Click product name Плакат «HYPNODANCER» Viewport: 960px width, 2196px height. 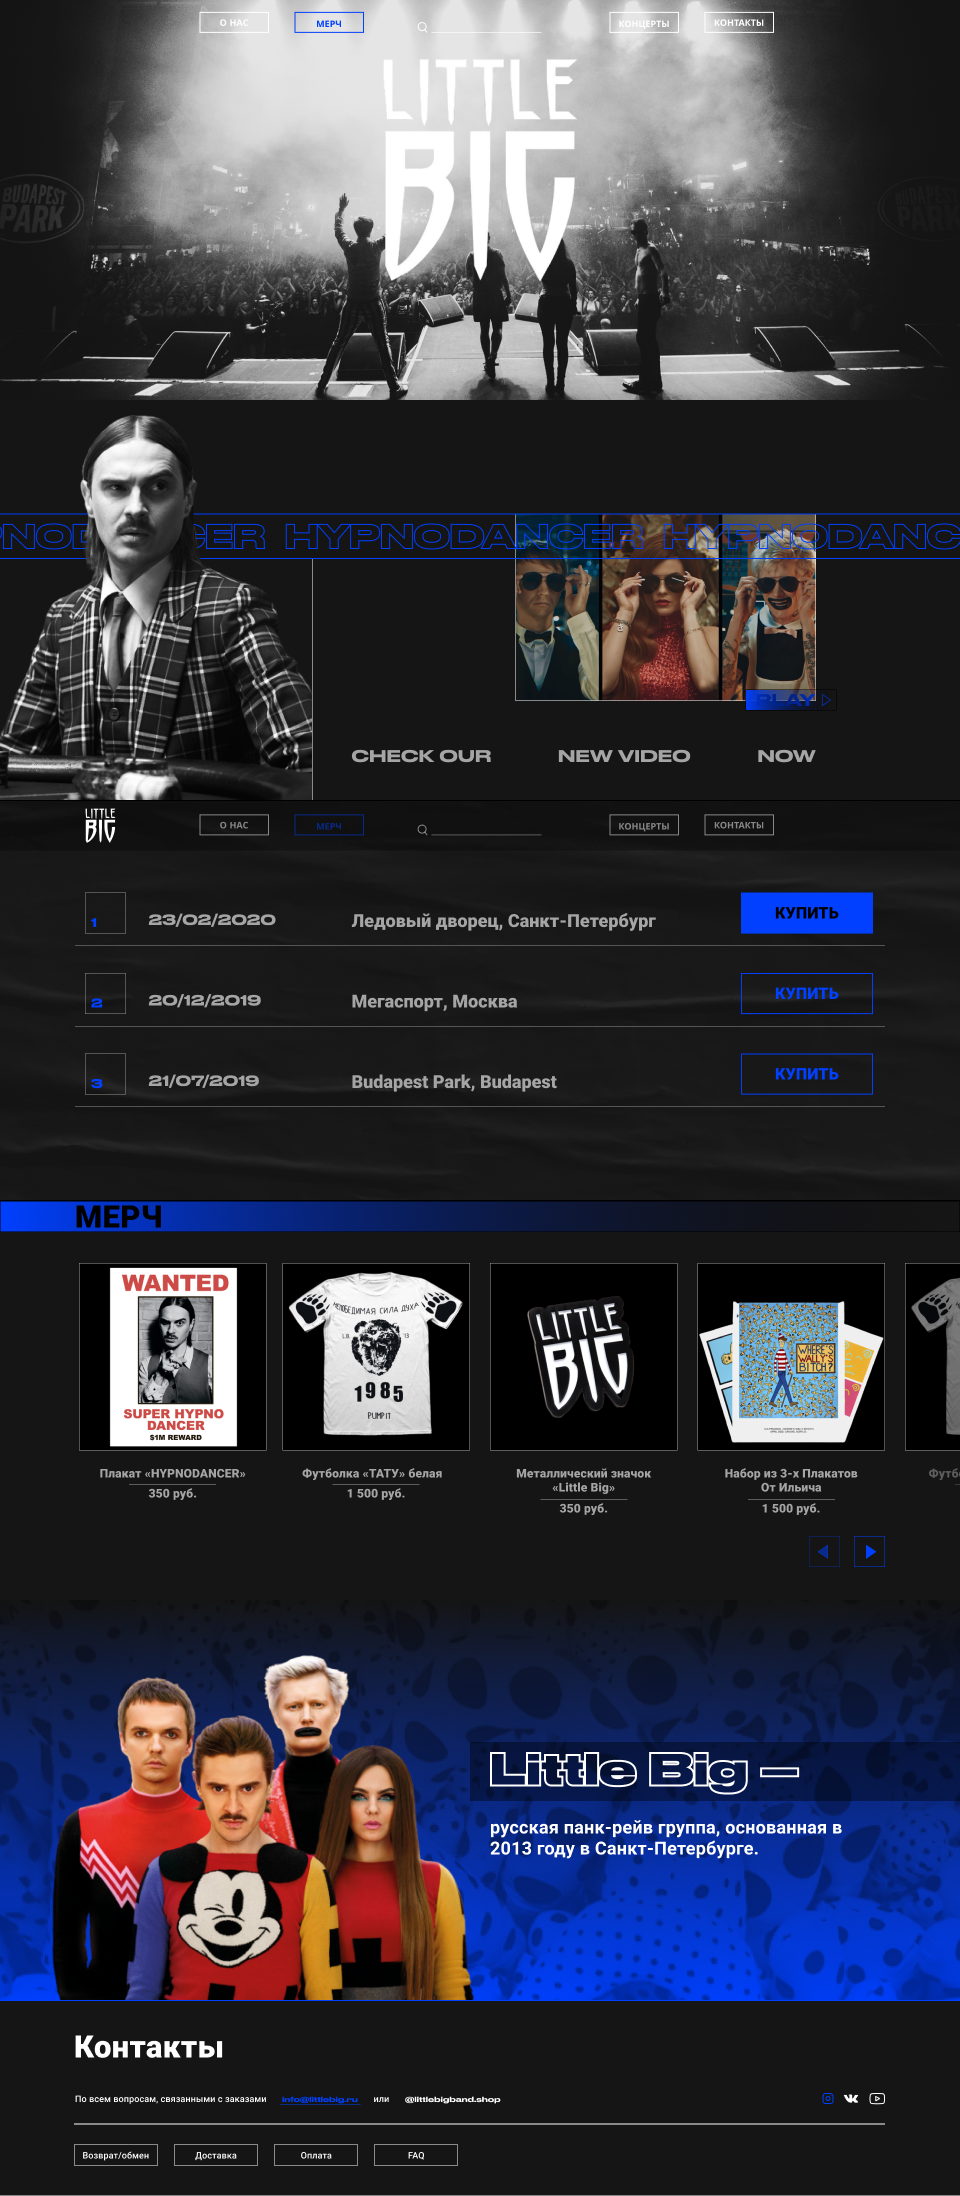[x=172, y=1473]
